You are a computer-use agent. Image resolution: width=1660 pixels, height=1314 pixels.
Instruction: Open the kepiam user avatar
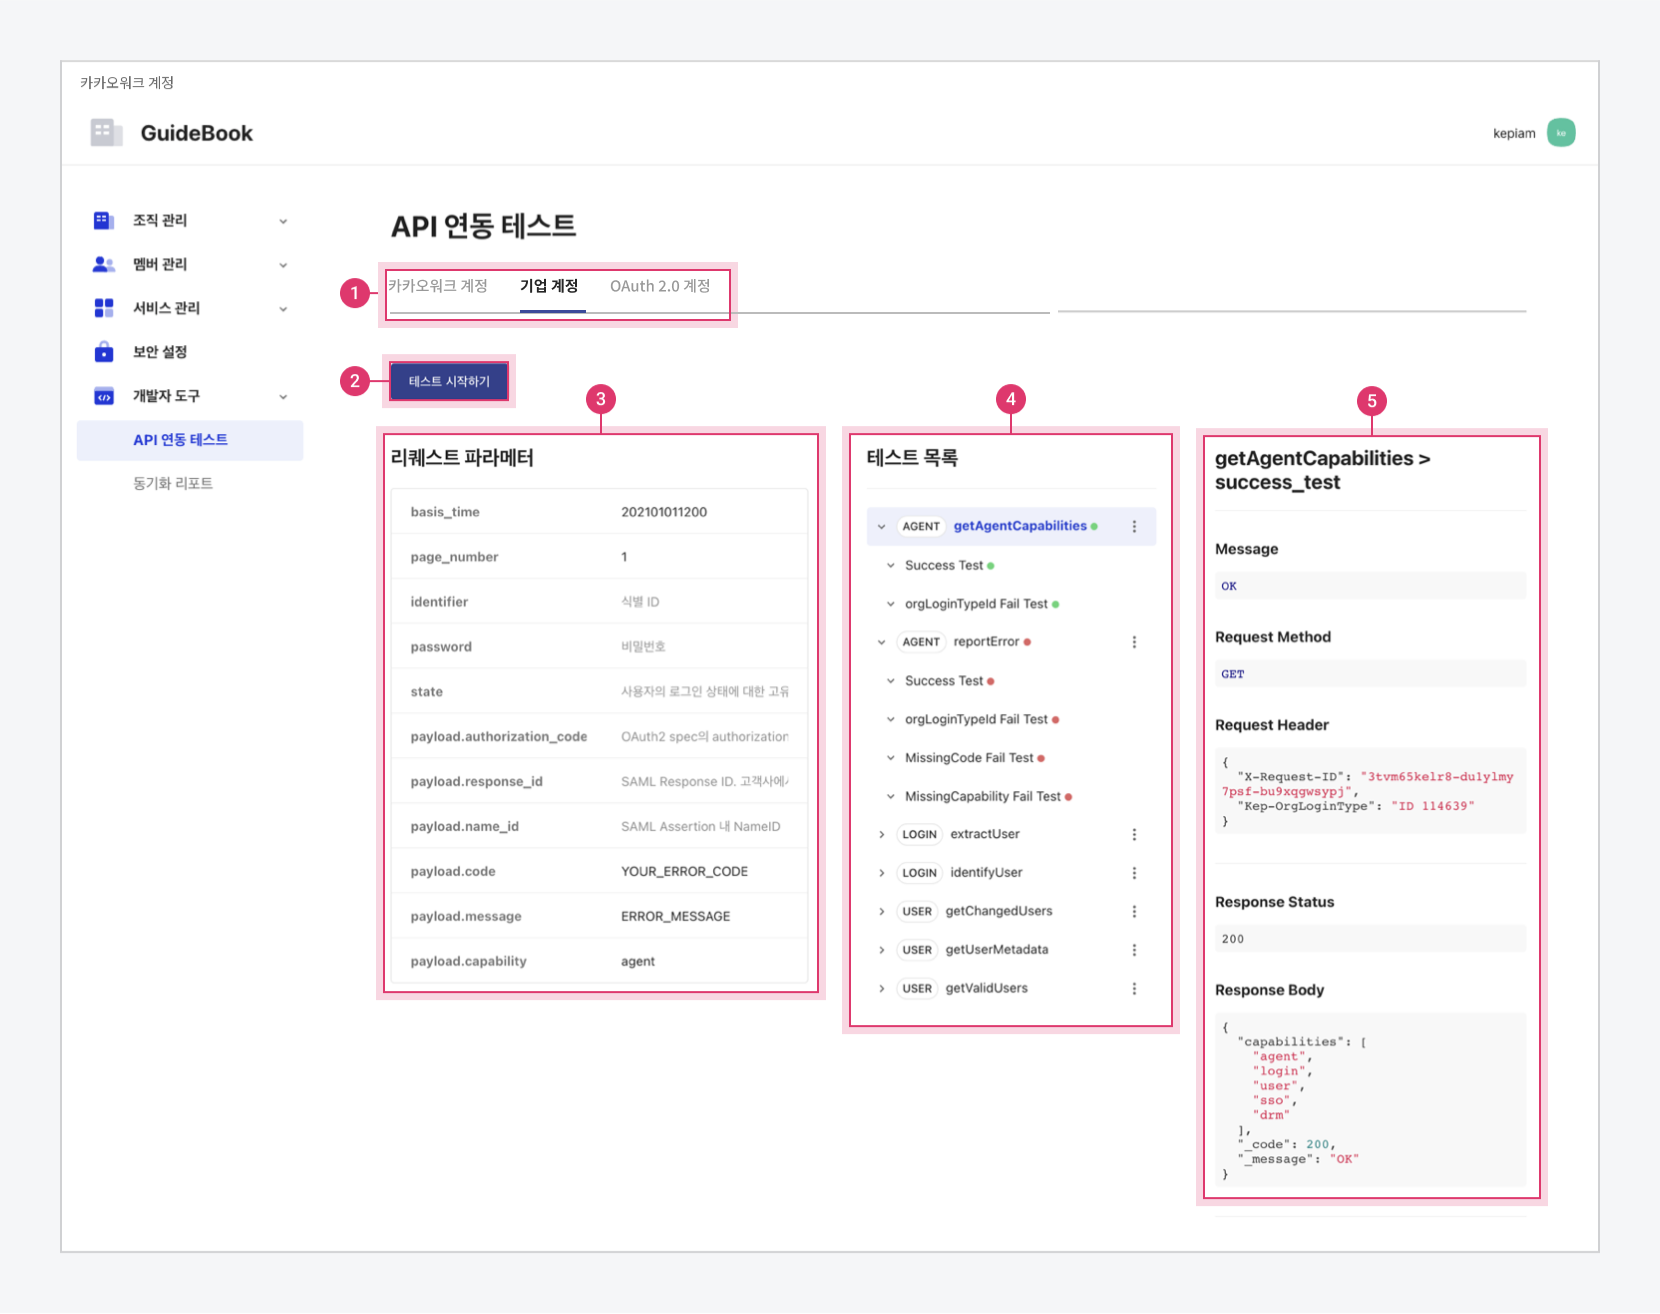[1561, 133]
